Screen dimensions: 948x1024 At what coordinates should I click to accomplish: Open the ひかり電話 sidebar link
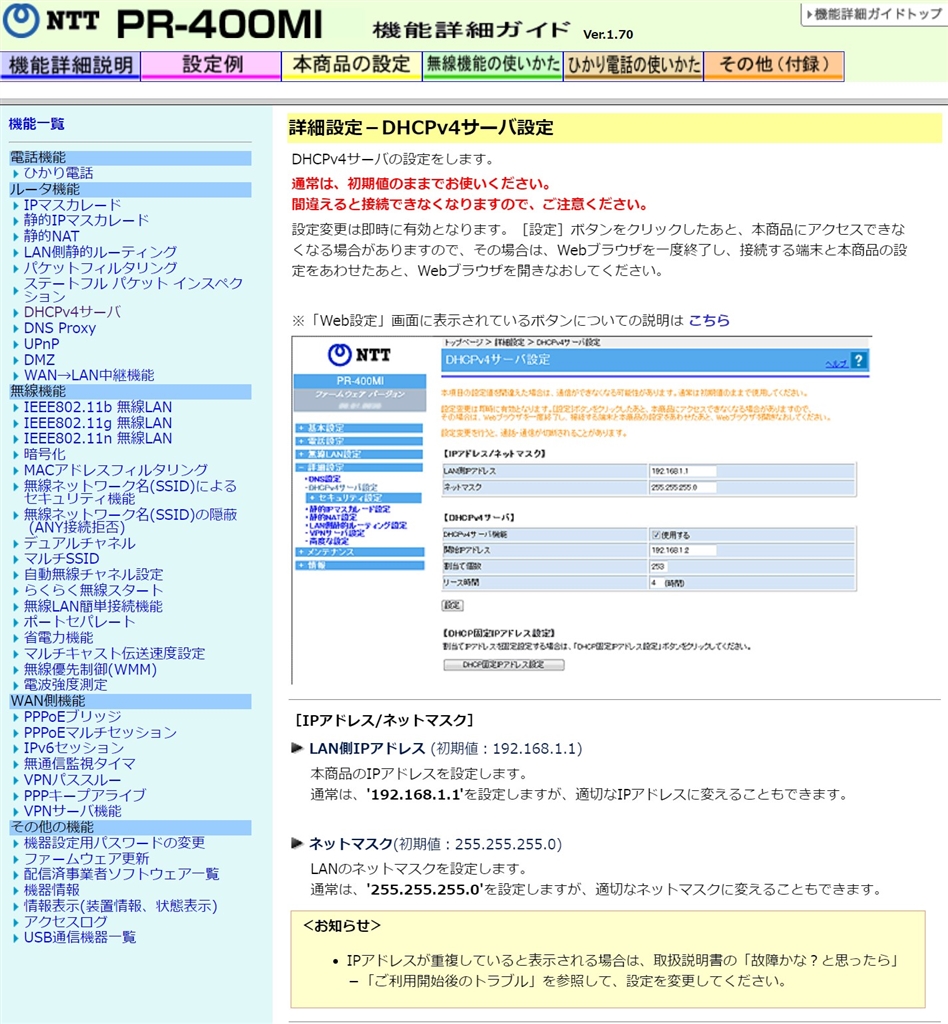pos(58,173)
